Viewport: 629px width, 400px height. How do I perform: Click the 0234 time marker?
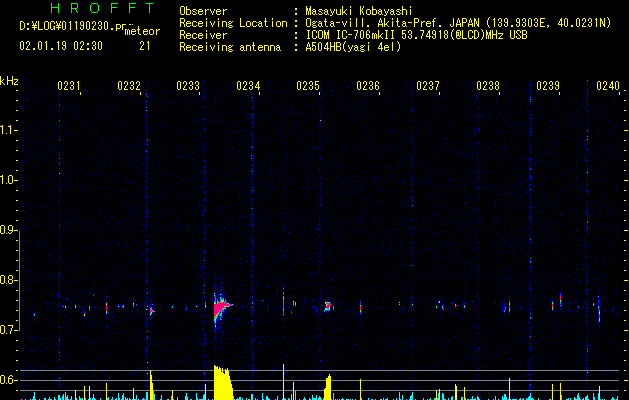pos(248,86)
